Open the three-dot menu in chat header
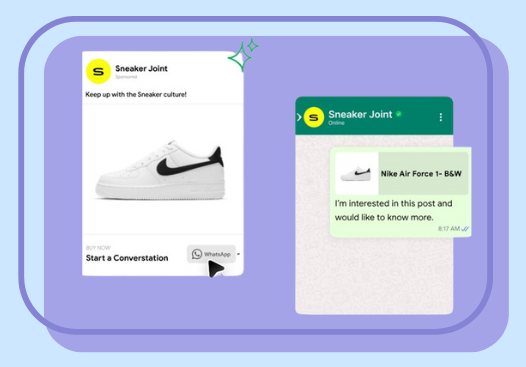 [440, 117]
